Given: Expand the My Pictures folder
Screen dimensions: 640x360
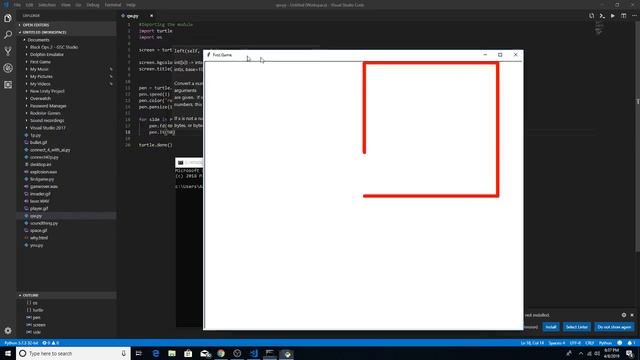Looking at the screenshot, I should 67,76.
